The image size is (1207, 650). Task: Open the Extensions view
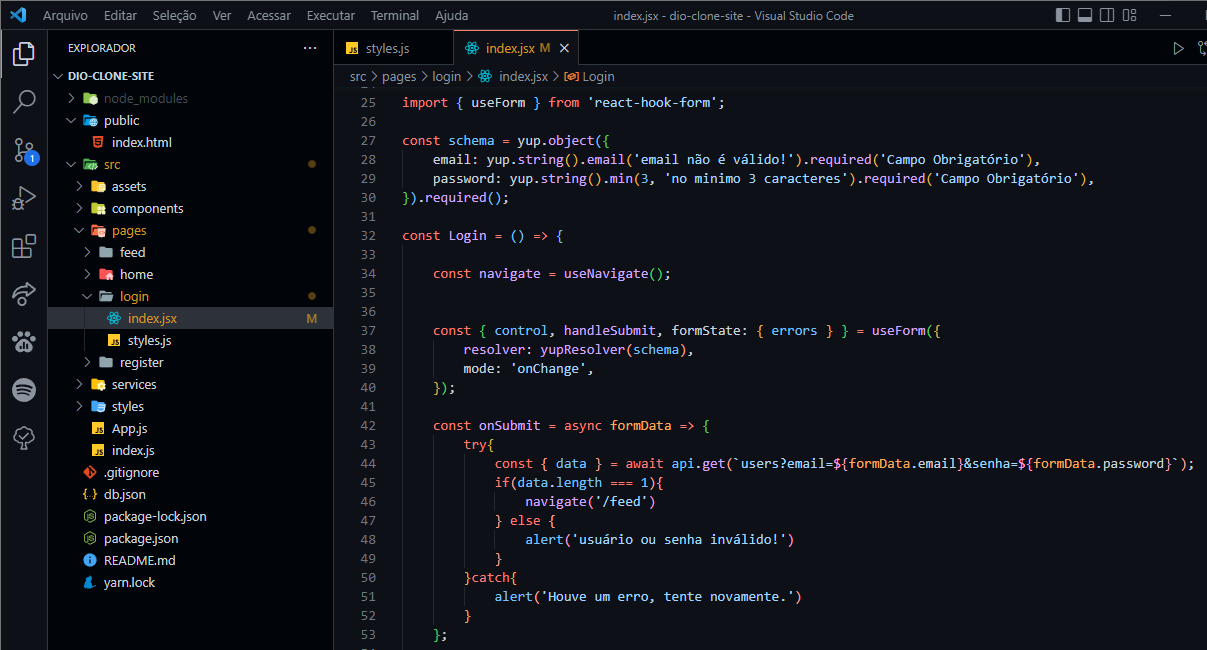click(23, 246)
